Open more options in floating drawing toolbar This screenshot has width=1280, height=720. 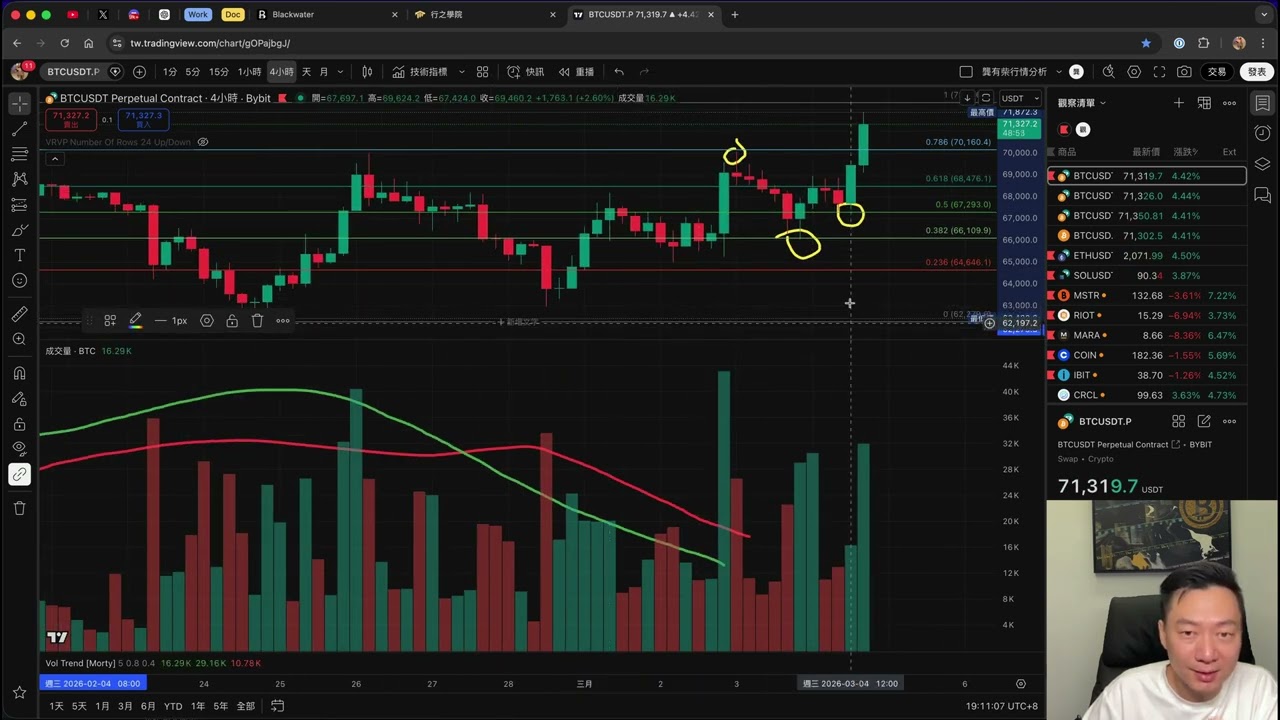[283, 321]
